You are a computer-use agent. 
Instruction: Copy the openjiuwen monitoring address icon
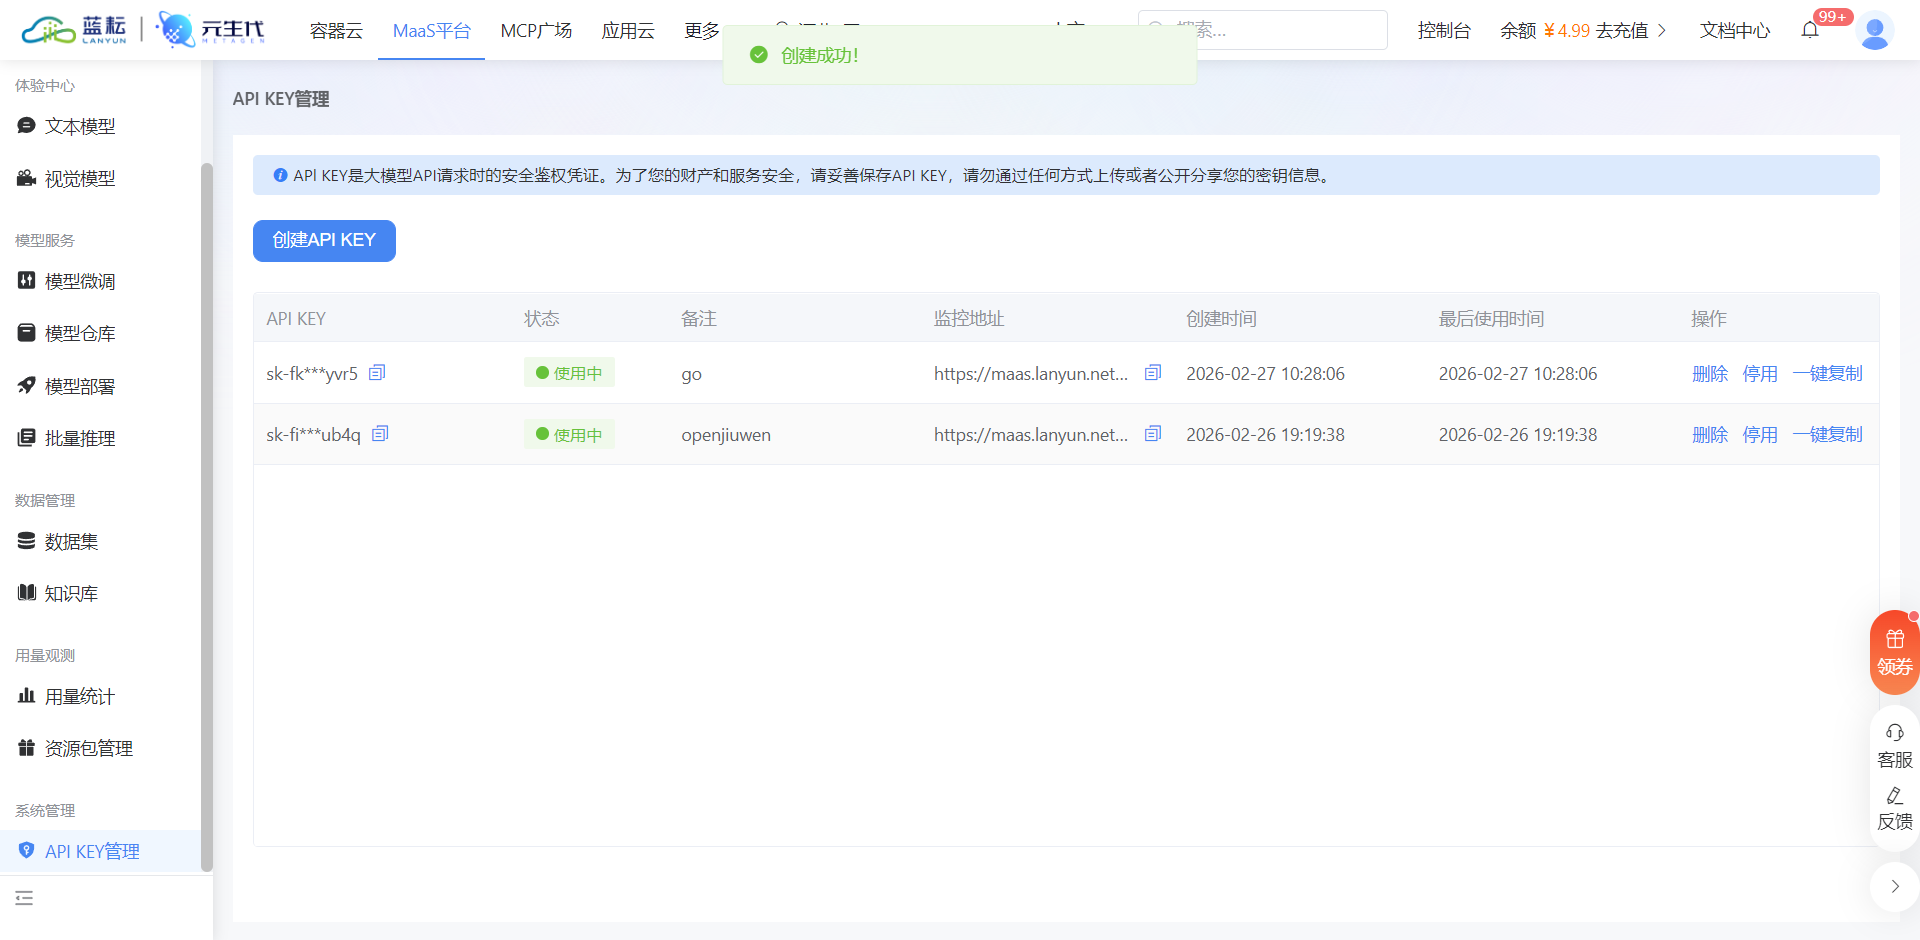1152,433
